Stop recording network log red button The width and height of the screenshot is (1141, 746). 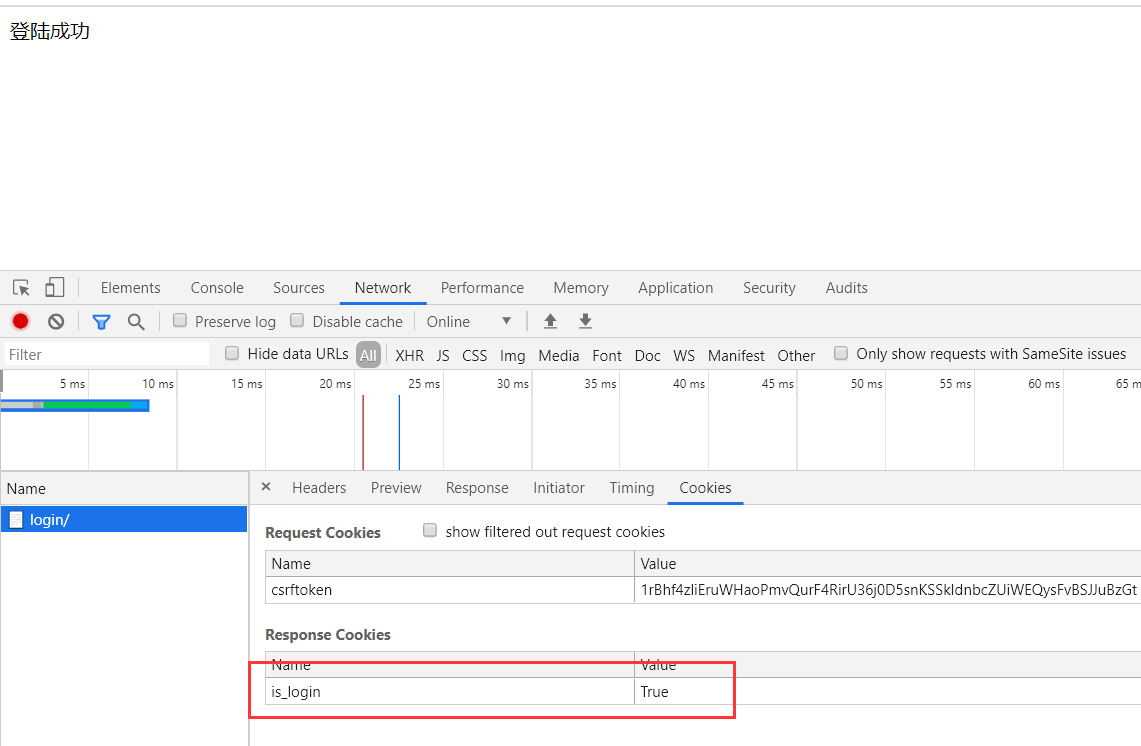click(20, 321)
